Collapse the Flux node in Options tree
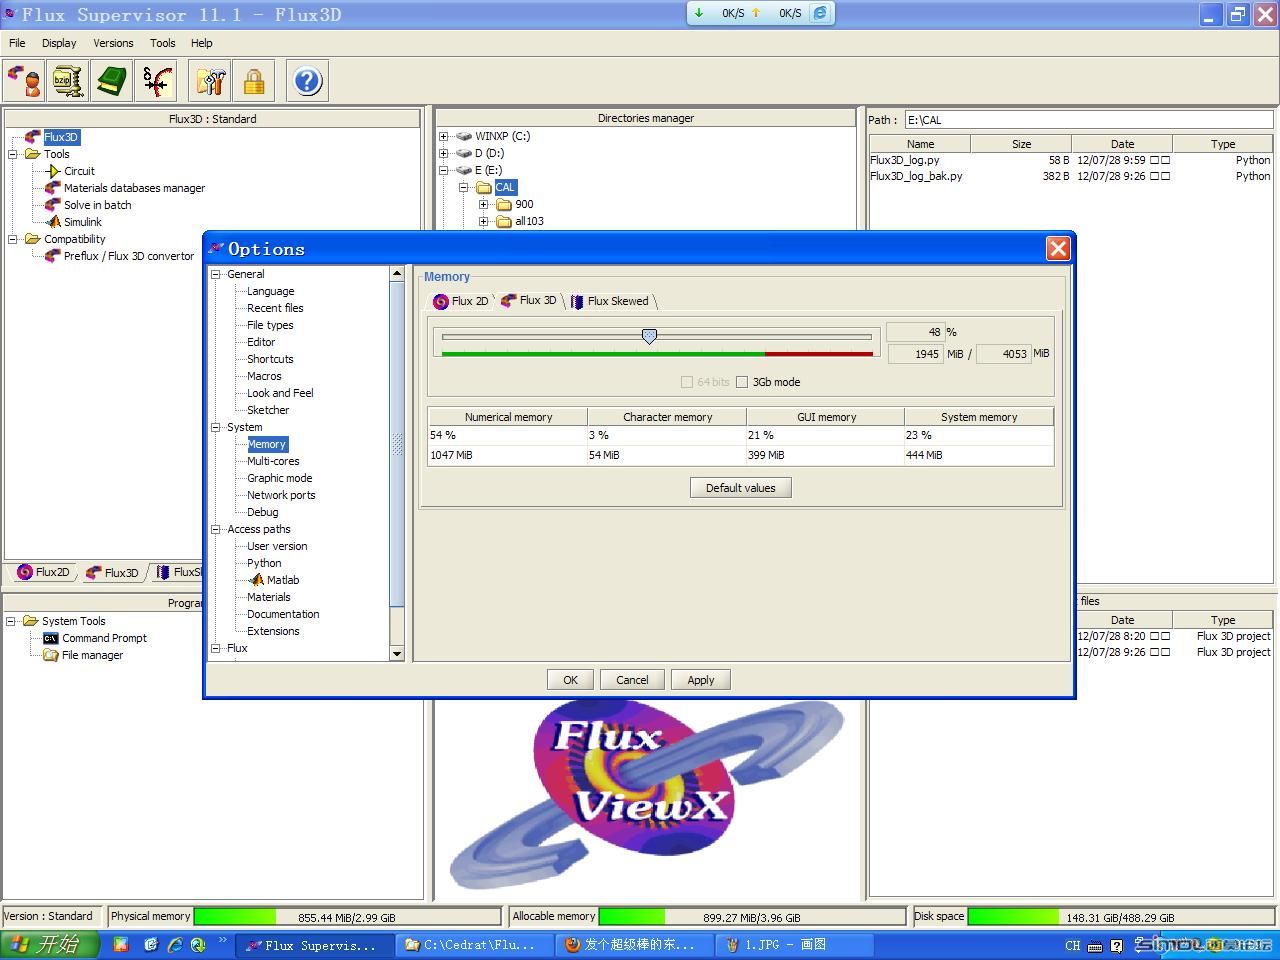The image size is (1280, 960). click(x=215, y=648)
